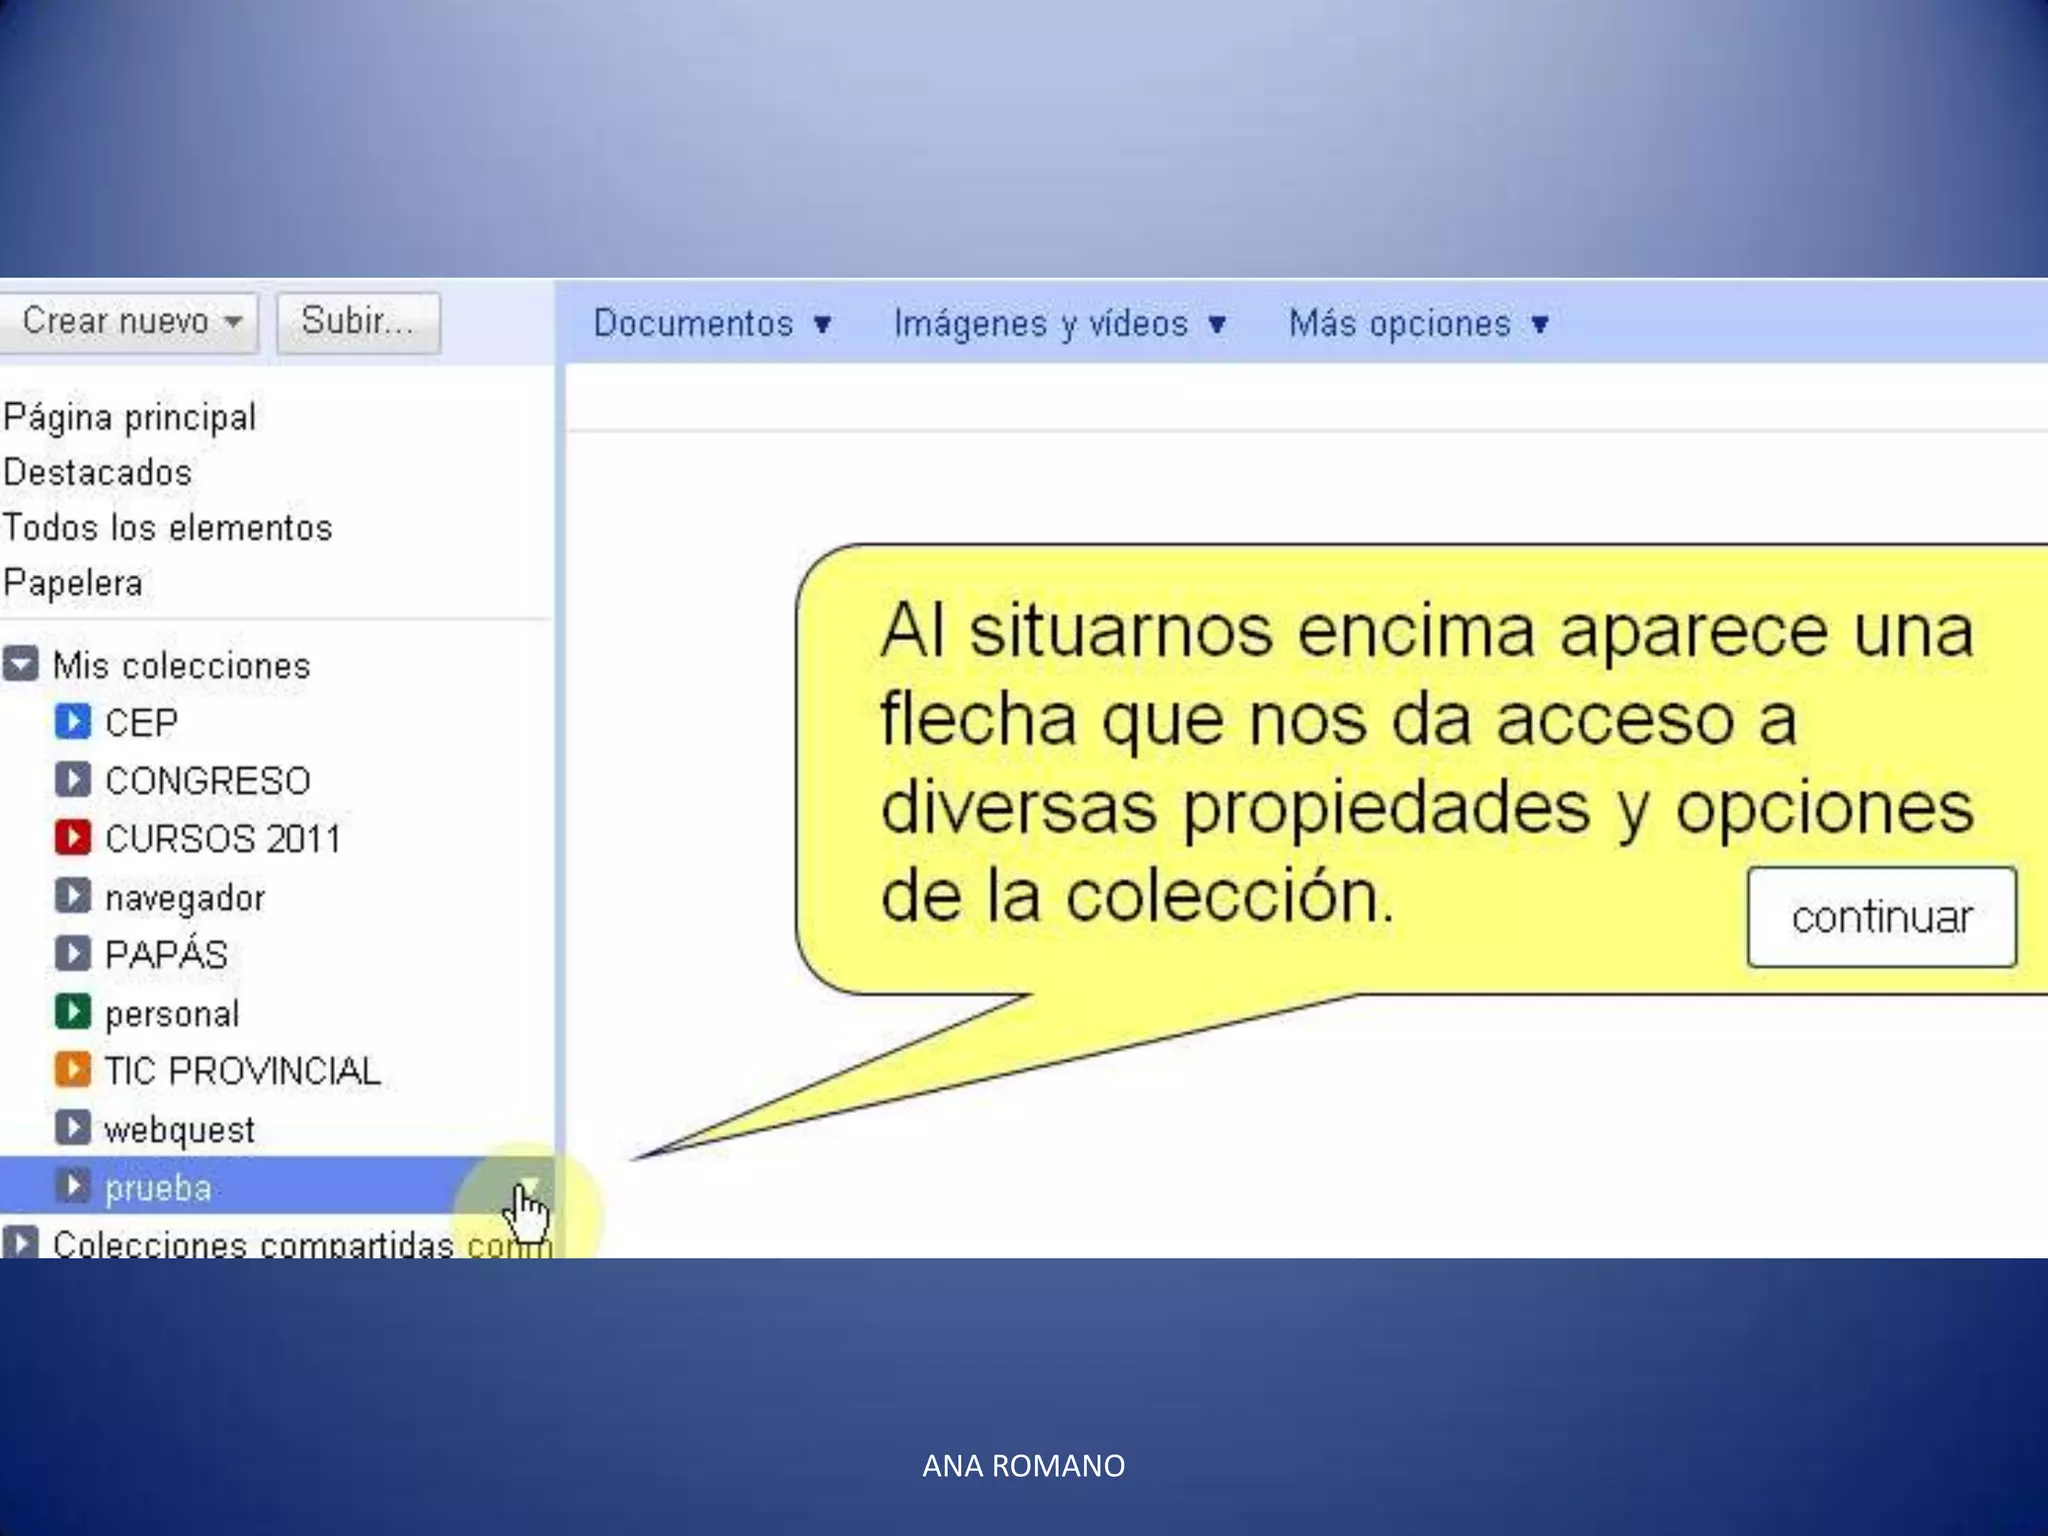Click the orange TIC PROVINCIAL collection icon
Image resolution: width=2048 pixels, height=1536 pixels.
72,1069
